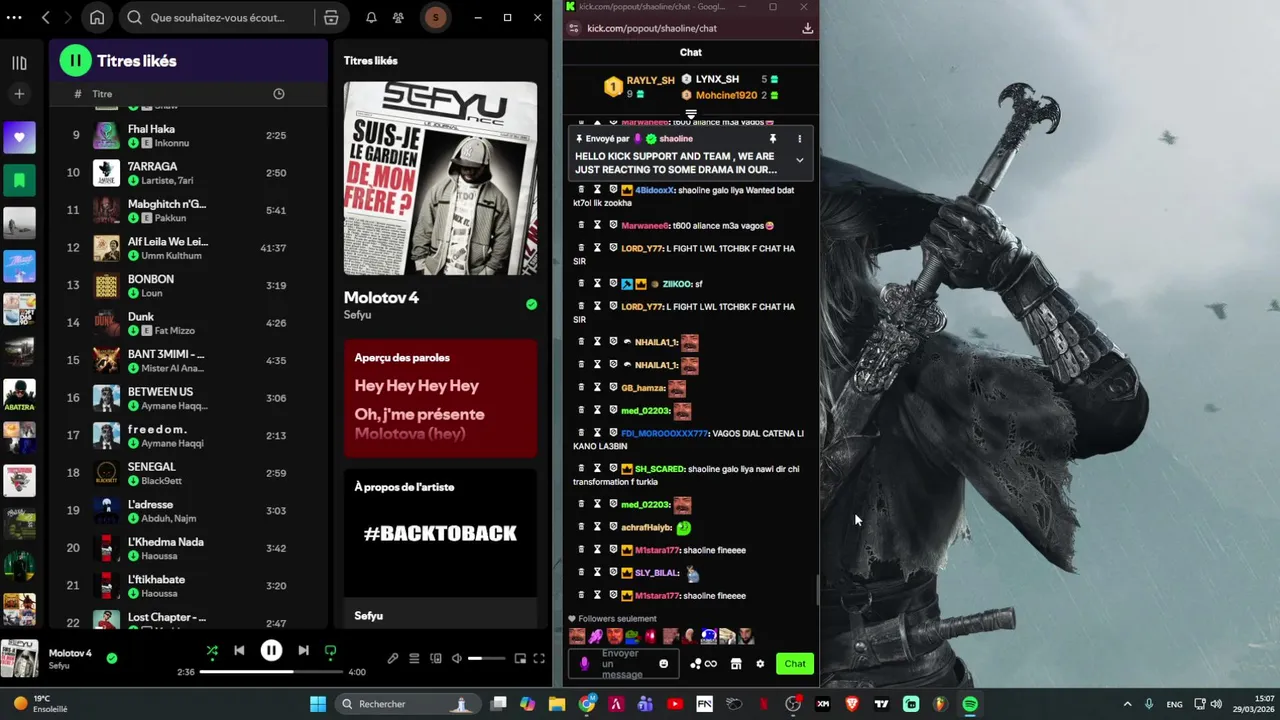Viewport: 1280px width, 720px height.
Task: Go back with Spotify's back arrow
Action: click(x=45, y=18)
